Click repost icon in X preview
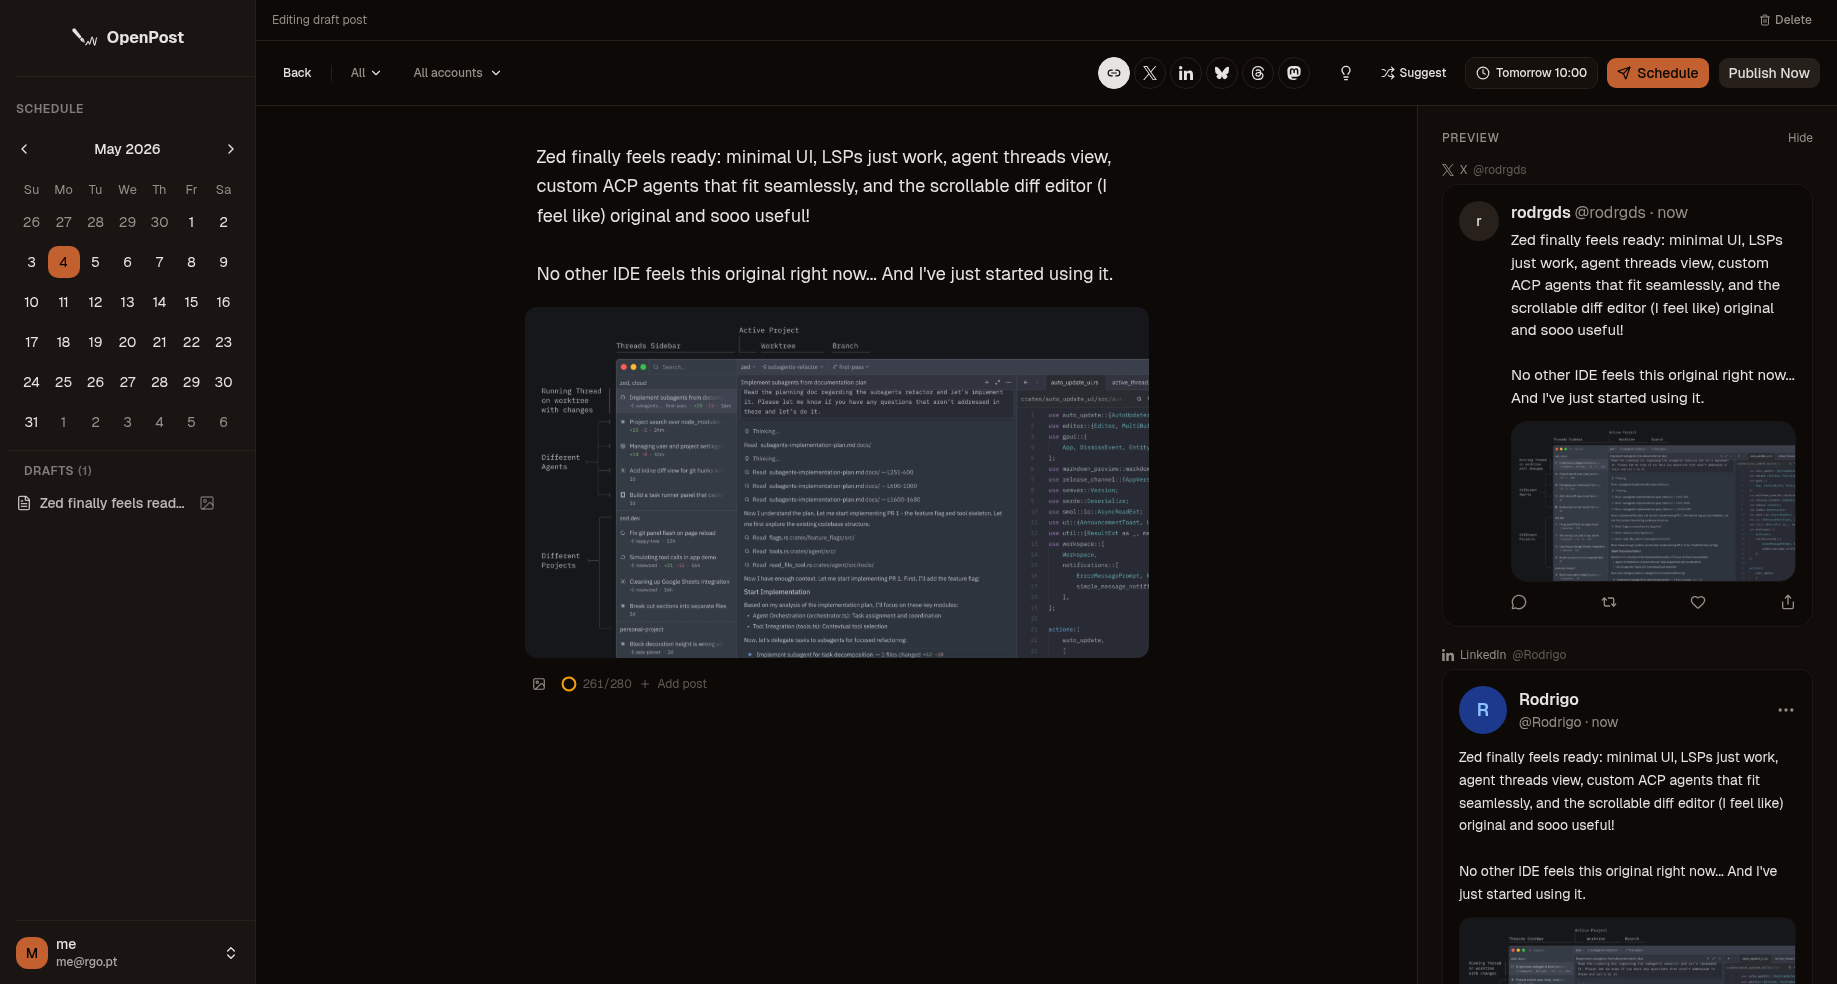This screenshot has width=1837, height=984. click(1609, 602)
